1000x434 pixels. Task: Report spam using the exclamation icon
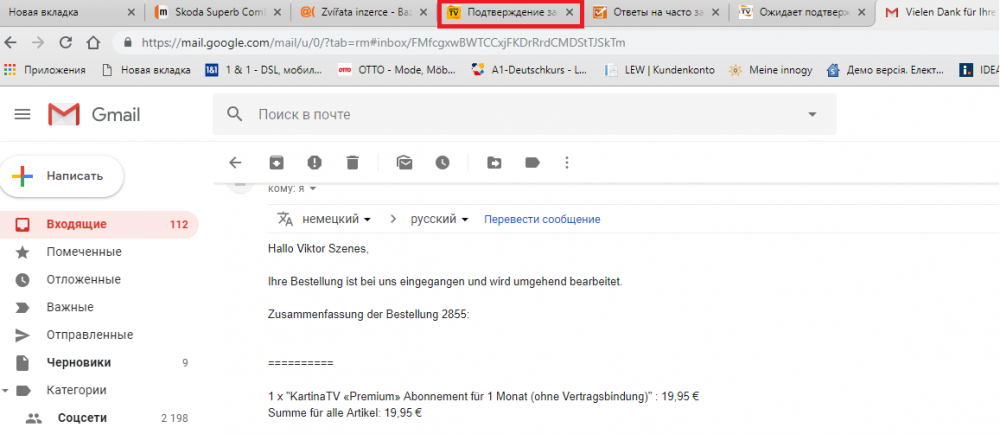pos(314,163)
